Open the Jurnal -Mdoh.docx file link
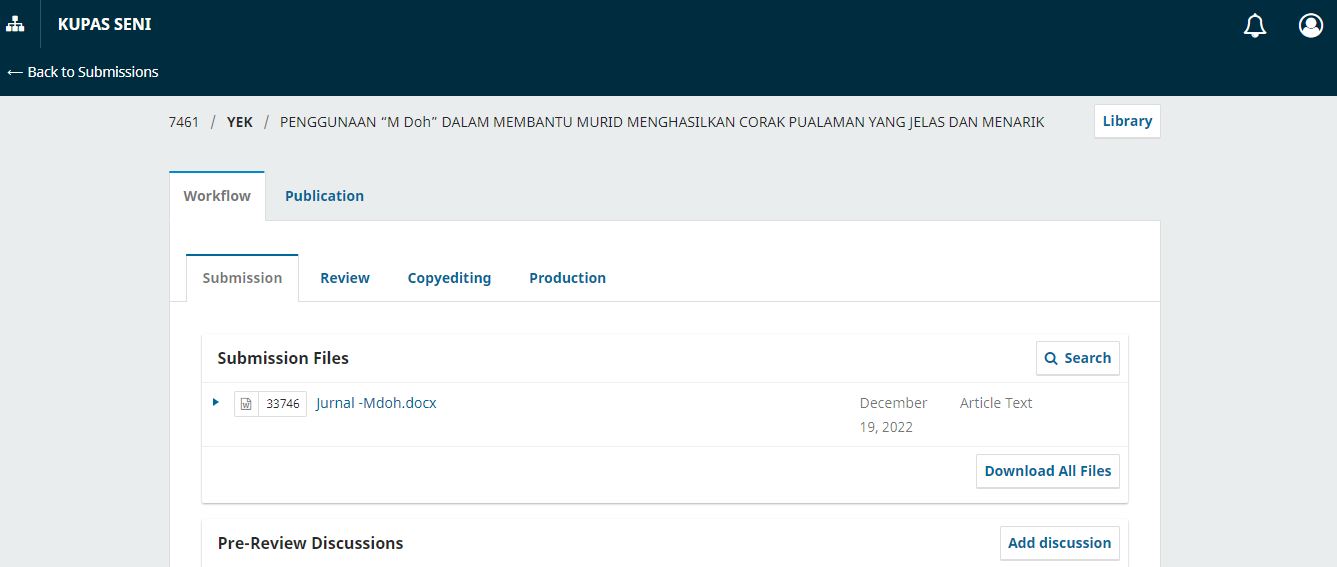The height and width of the screenshot is (567, 1337). coord(376,403)
